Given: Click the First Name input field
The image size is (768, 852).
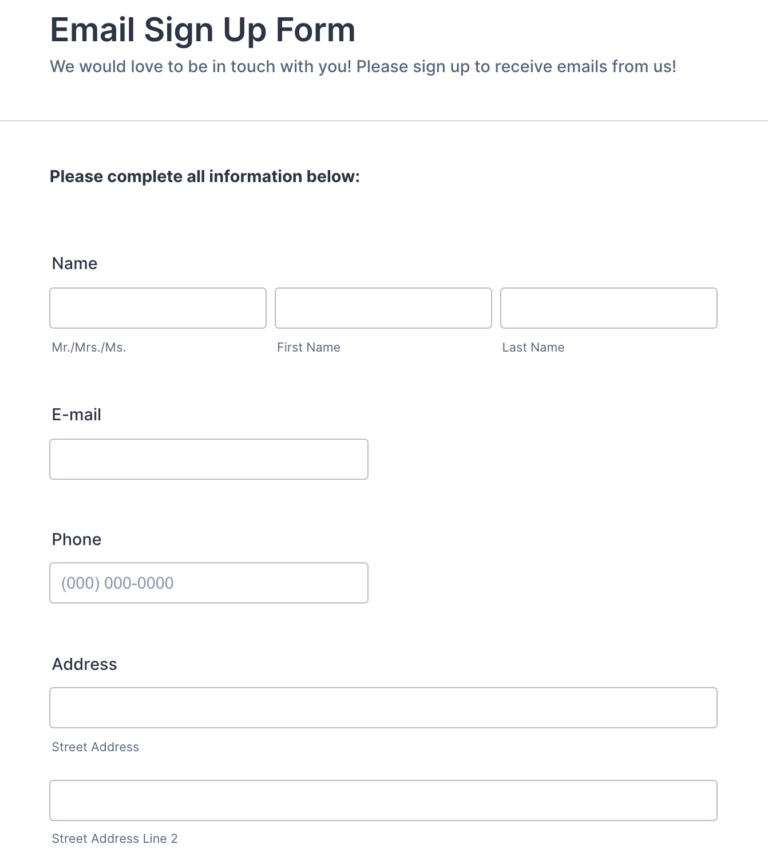Looking at the screenshot, I should click(383, 307).
